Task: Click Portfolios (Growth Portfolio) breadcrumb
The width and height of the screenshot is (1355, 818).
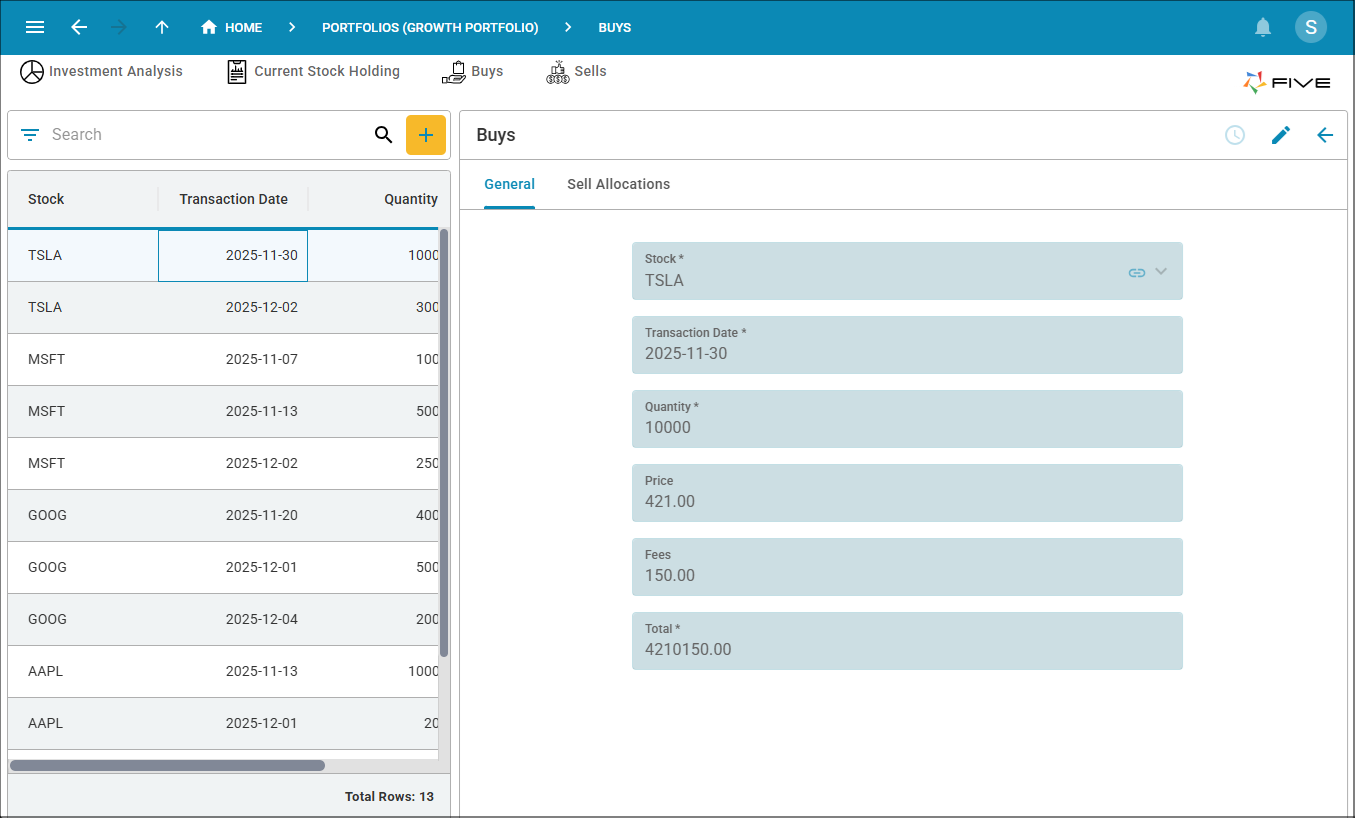Action: (x=430, y=28)
